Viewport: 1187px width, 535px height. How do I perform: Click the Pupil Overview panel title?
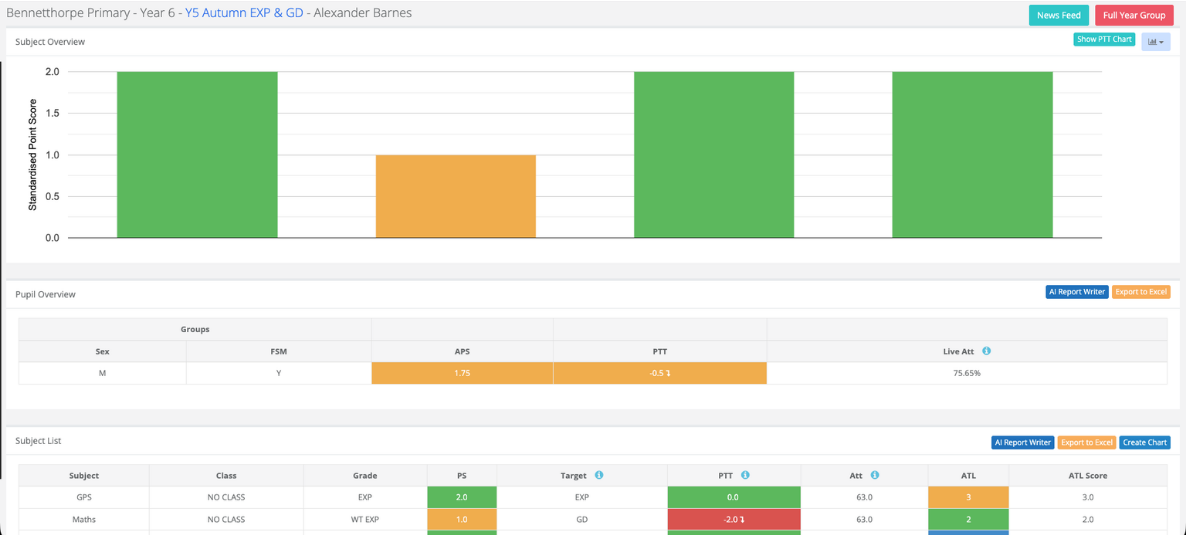pyautogui.click(x=45, y=294)
